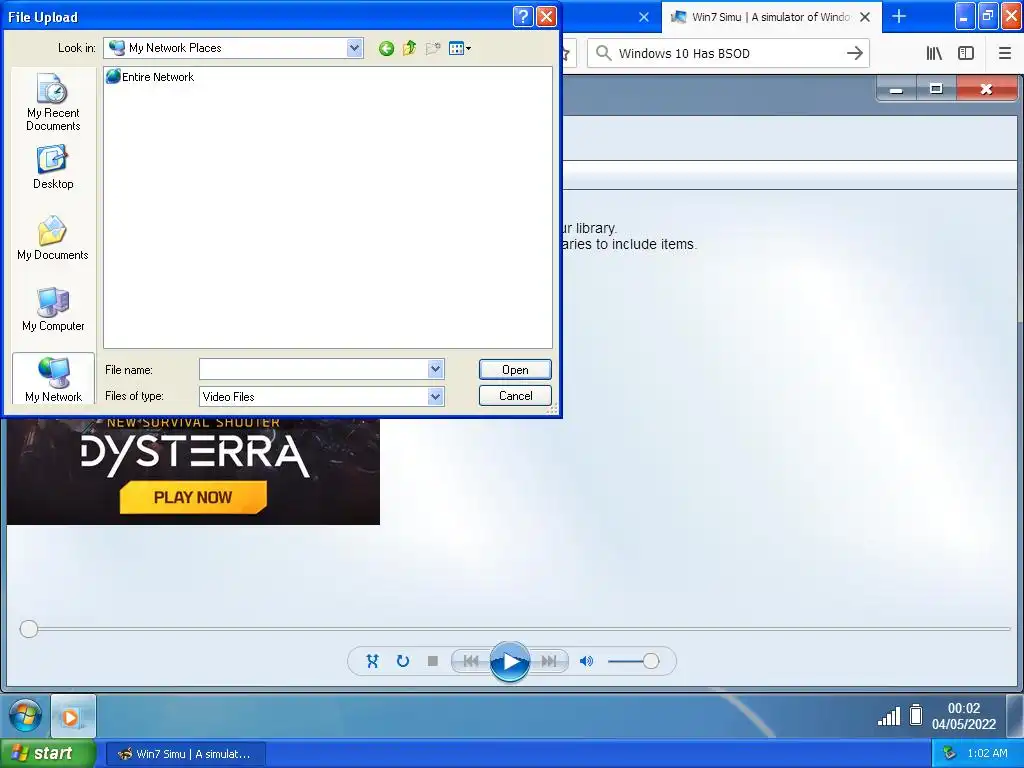
Task: Close the File Upload dialog
Action: point(546,16)
